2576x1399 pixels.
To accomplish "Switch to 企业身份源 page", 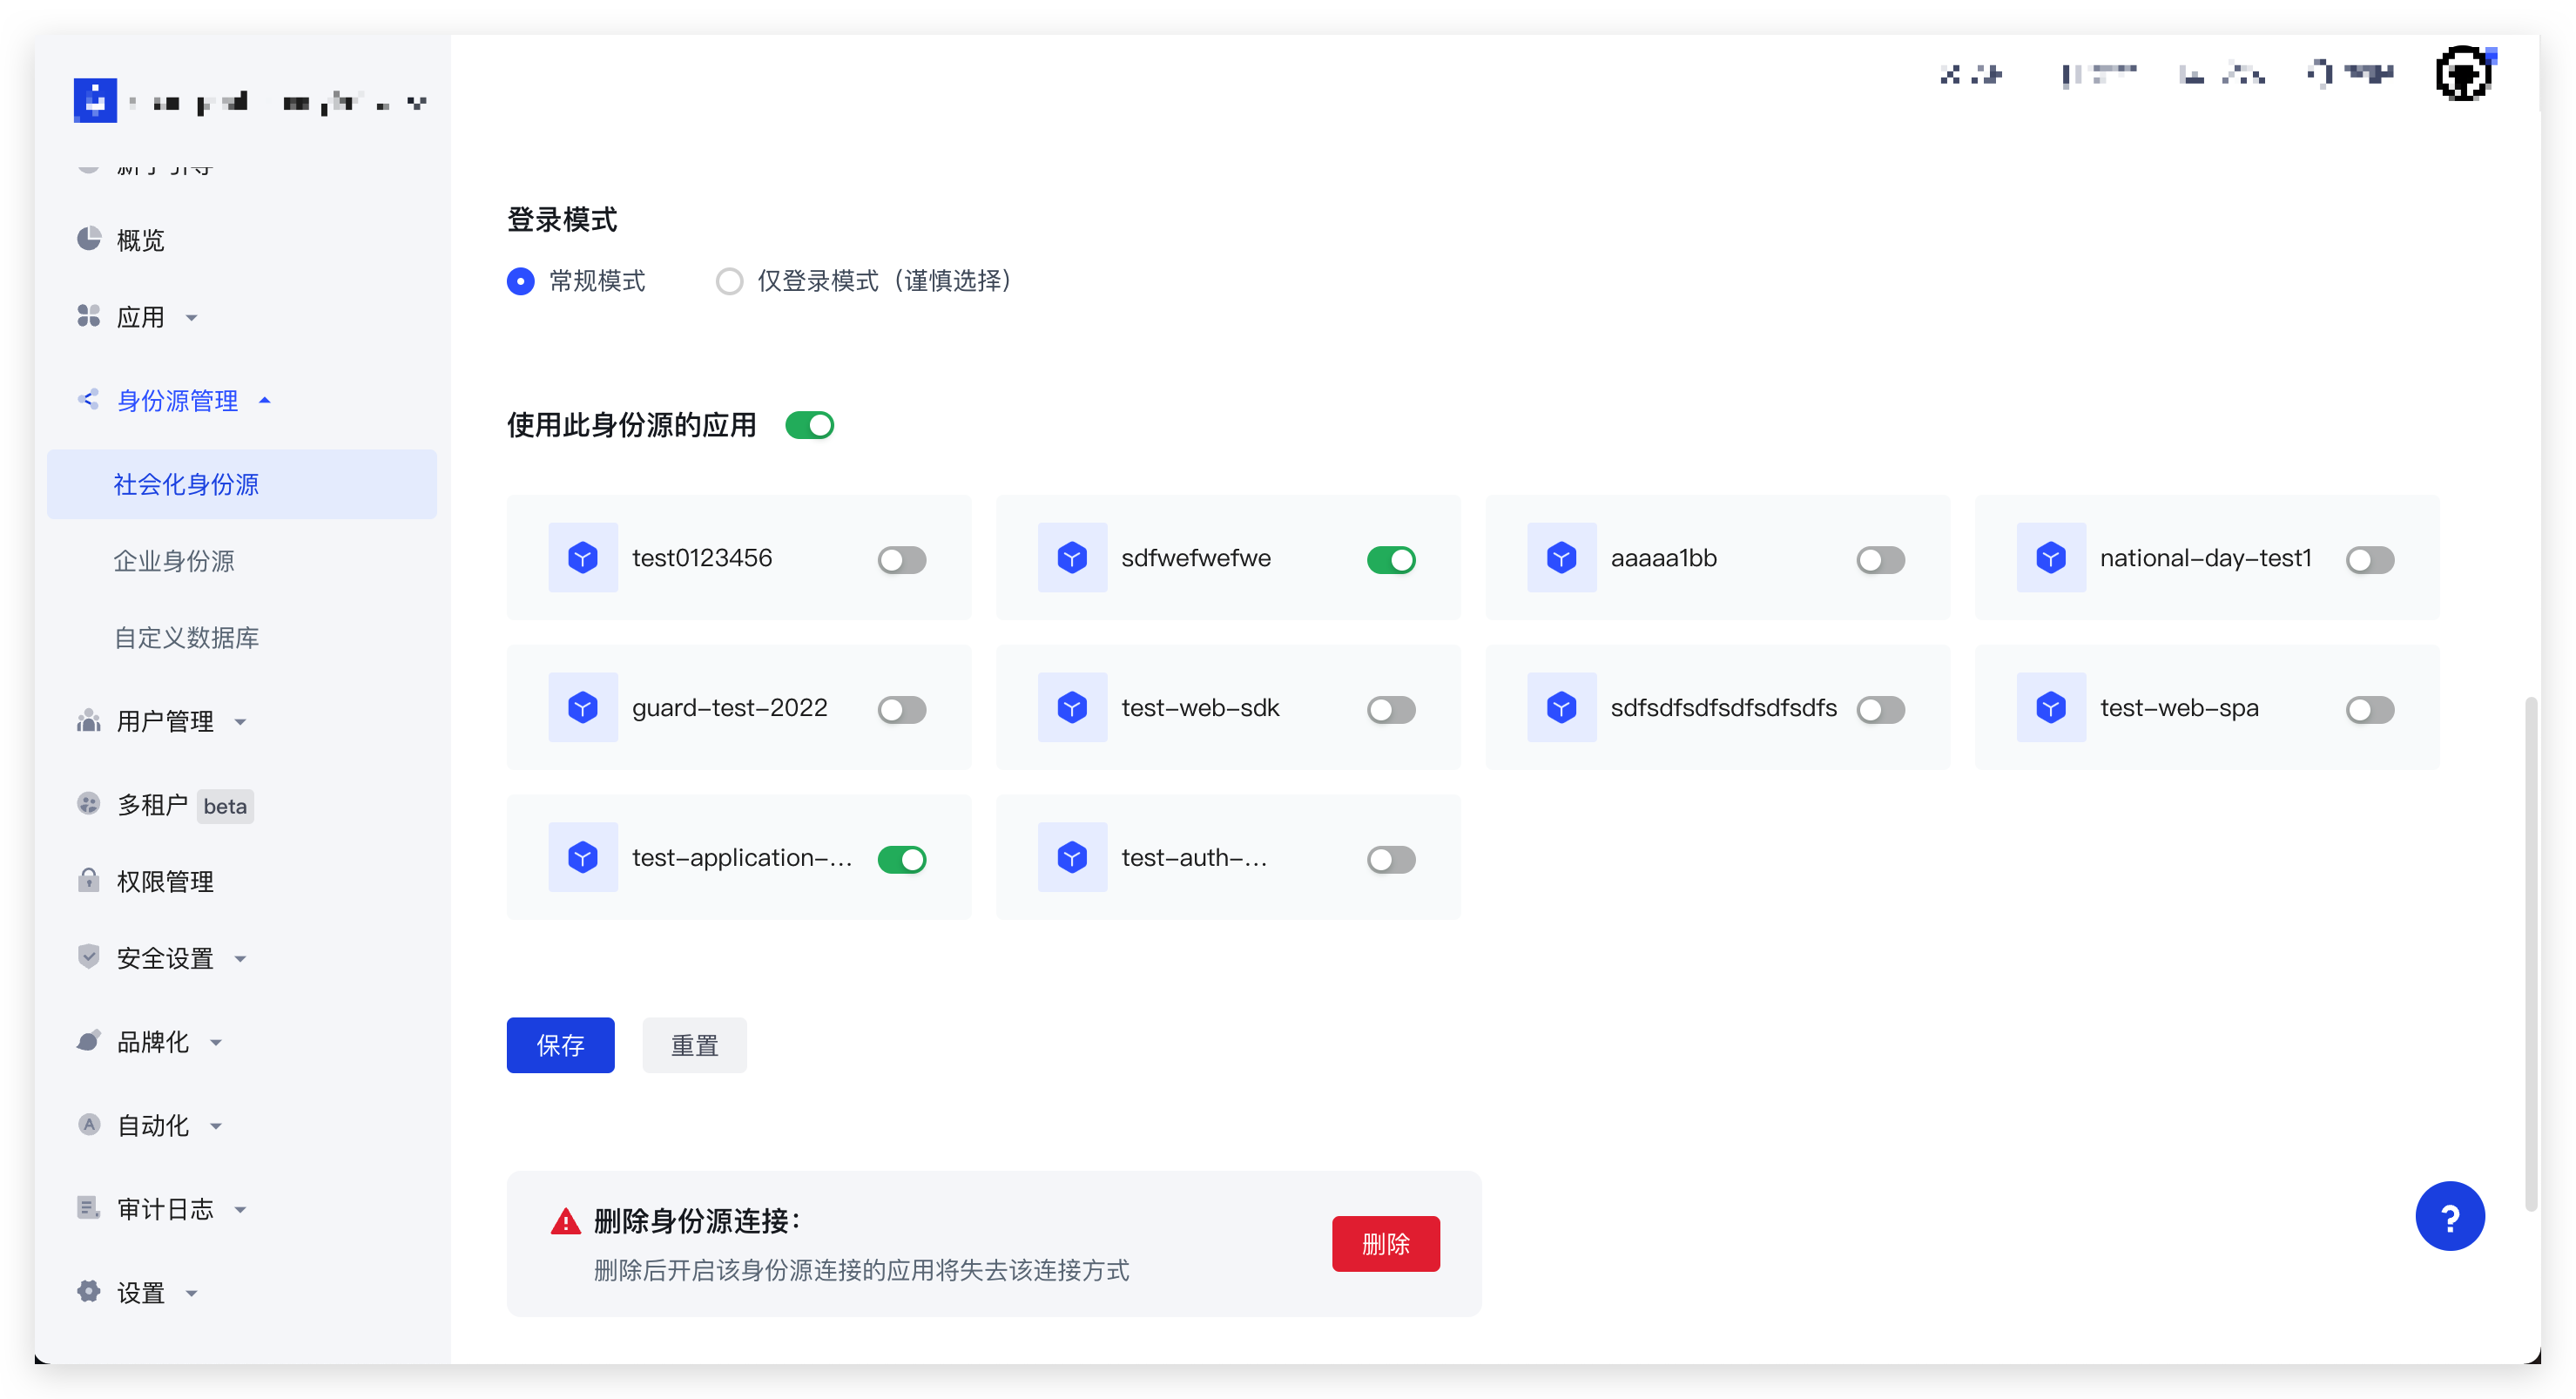I will 175,561.
